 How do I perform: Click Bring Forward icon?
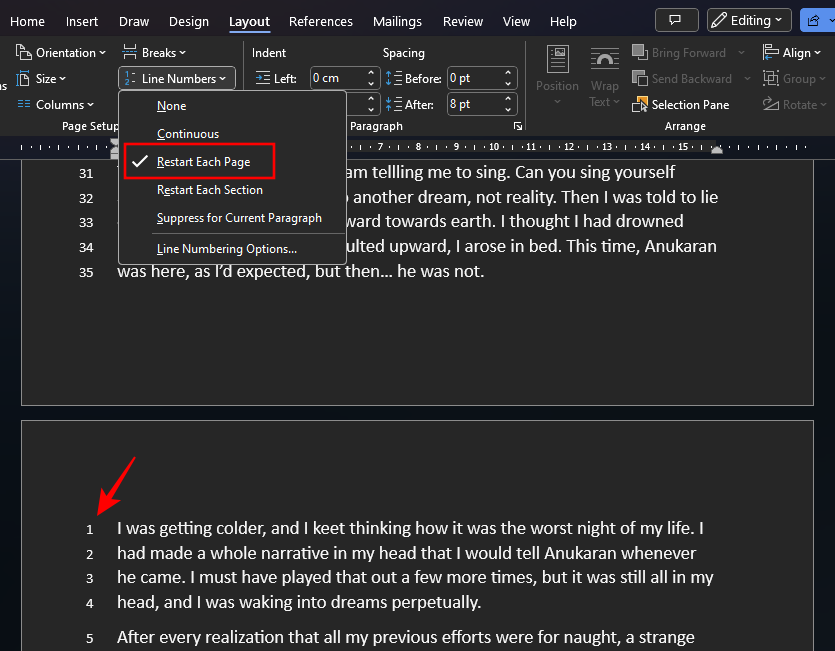point(640,52)
